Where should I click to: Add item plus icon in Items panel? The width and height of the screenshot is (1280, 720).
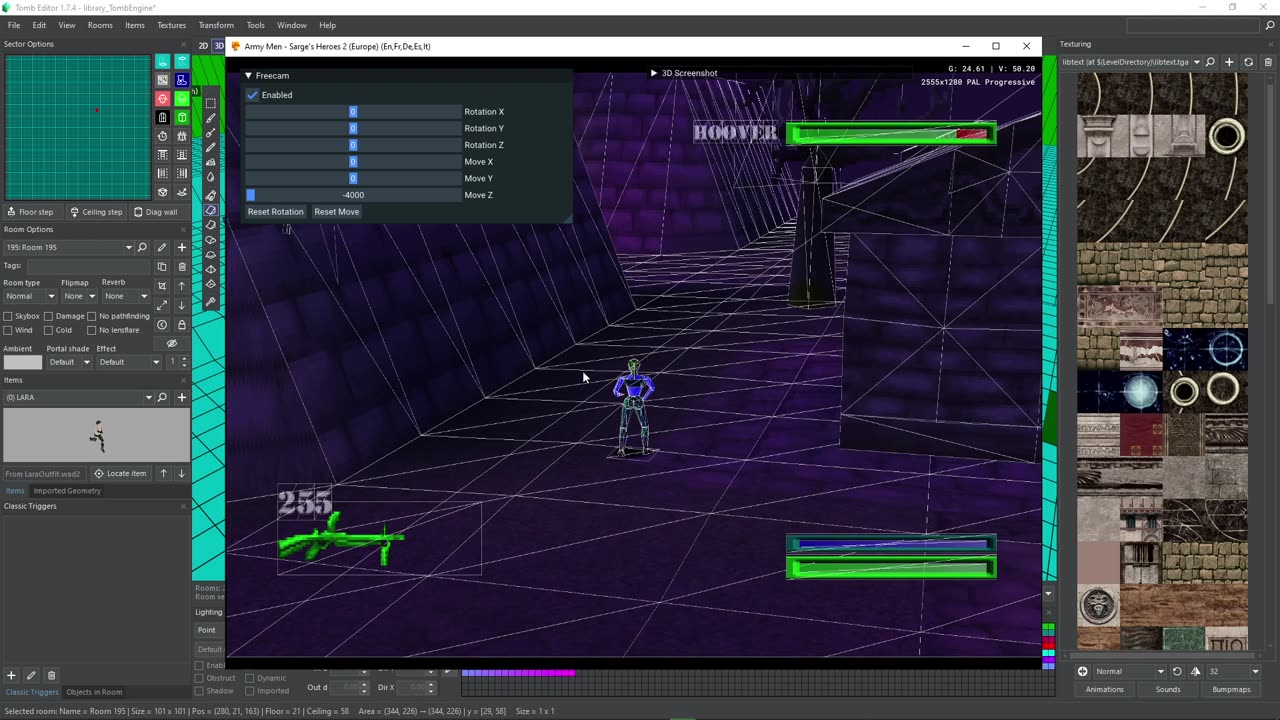point(182,397)
